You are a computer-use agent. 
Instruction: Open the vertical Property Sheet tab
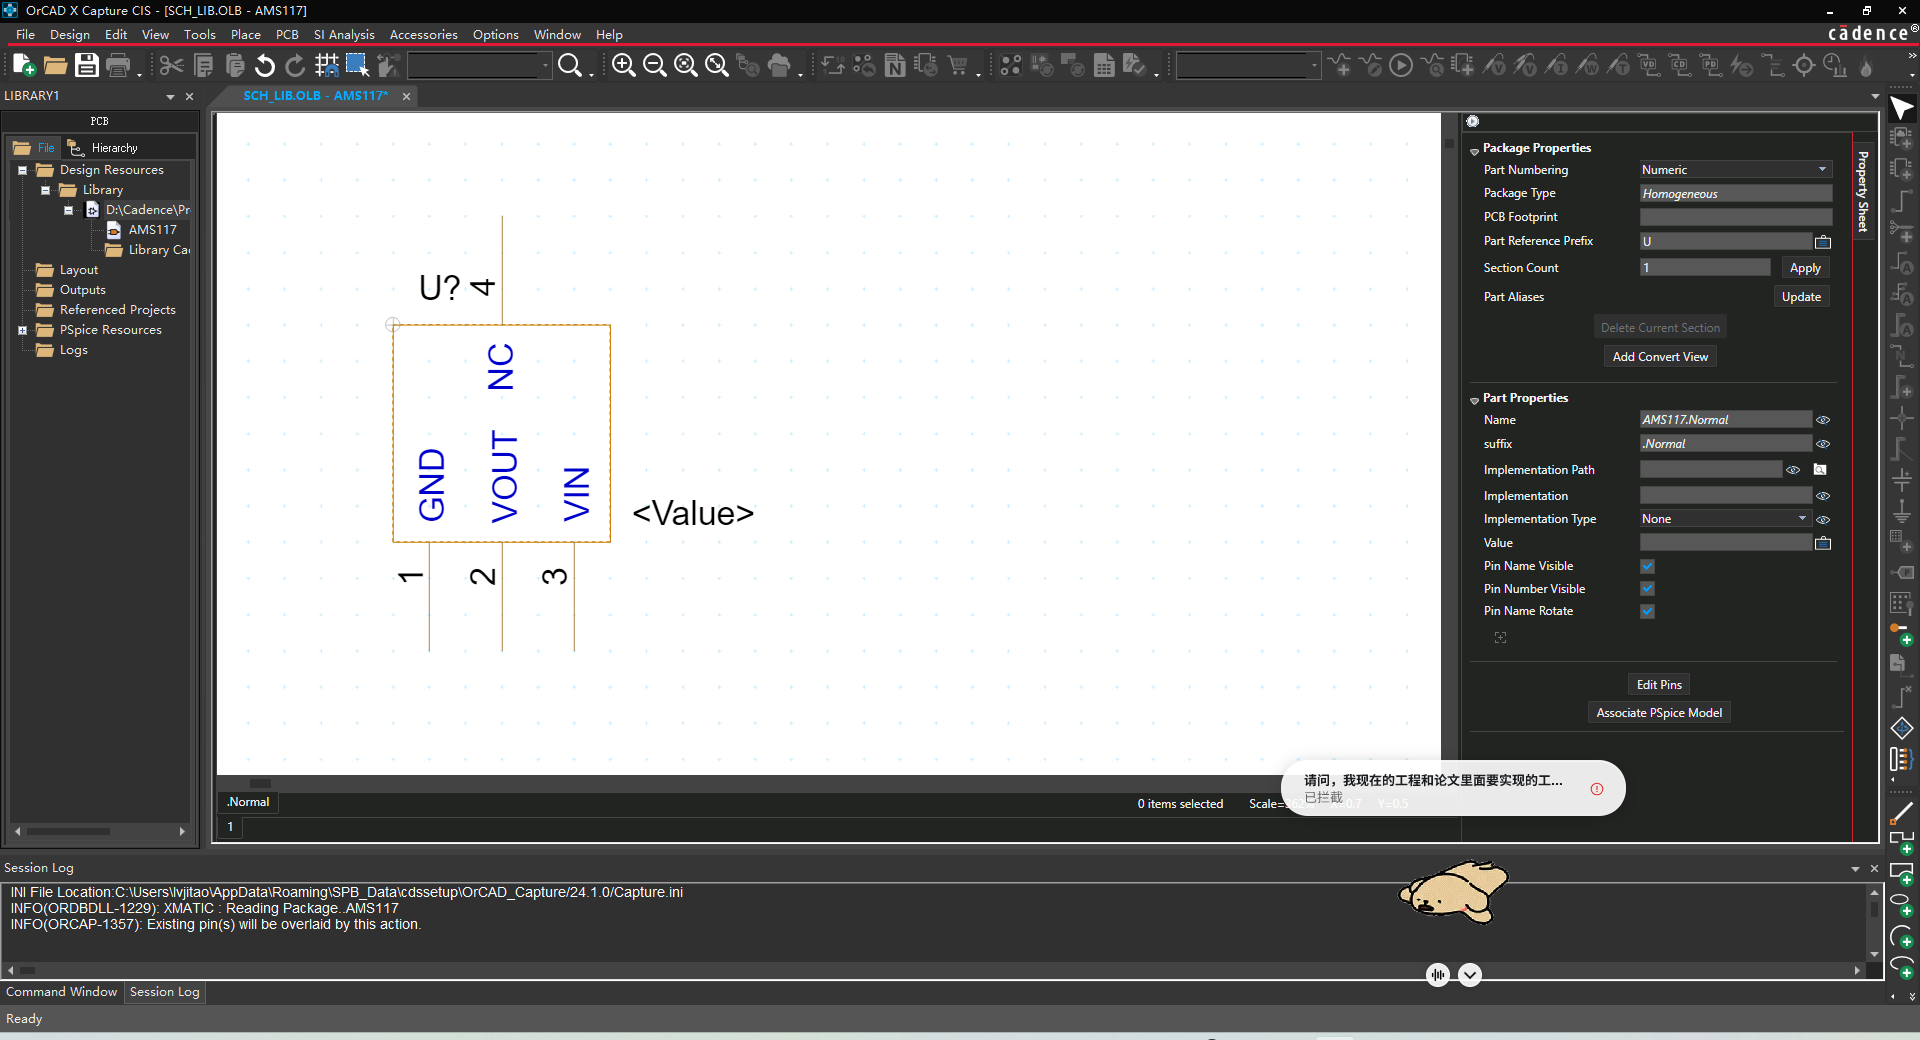point(1863,192)
